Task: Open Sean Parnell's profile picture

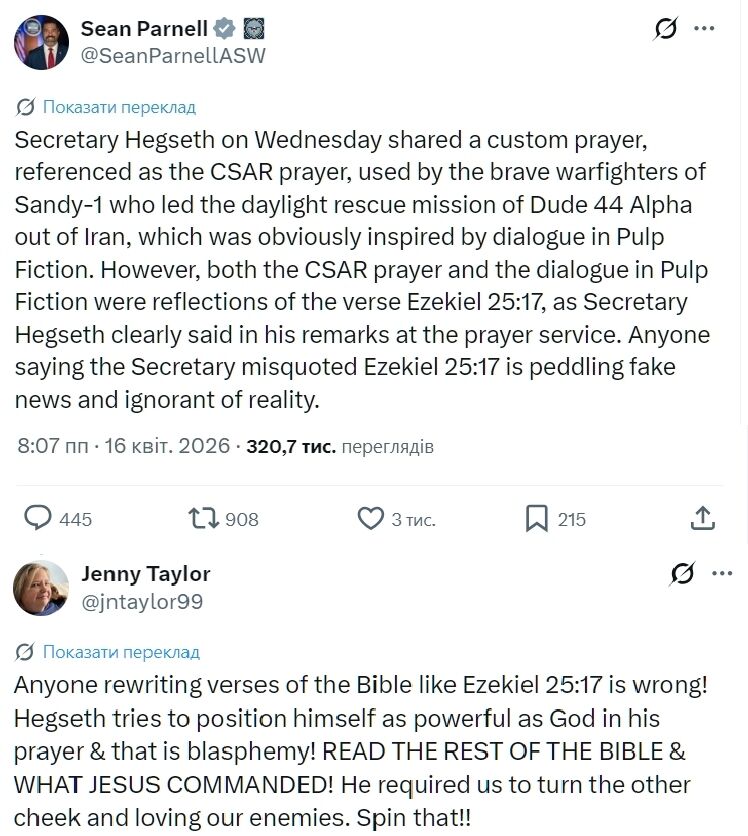Action: (x=41, y=42)
